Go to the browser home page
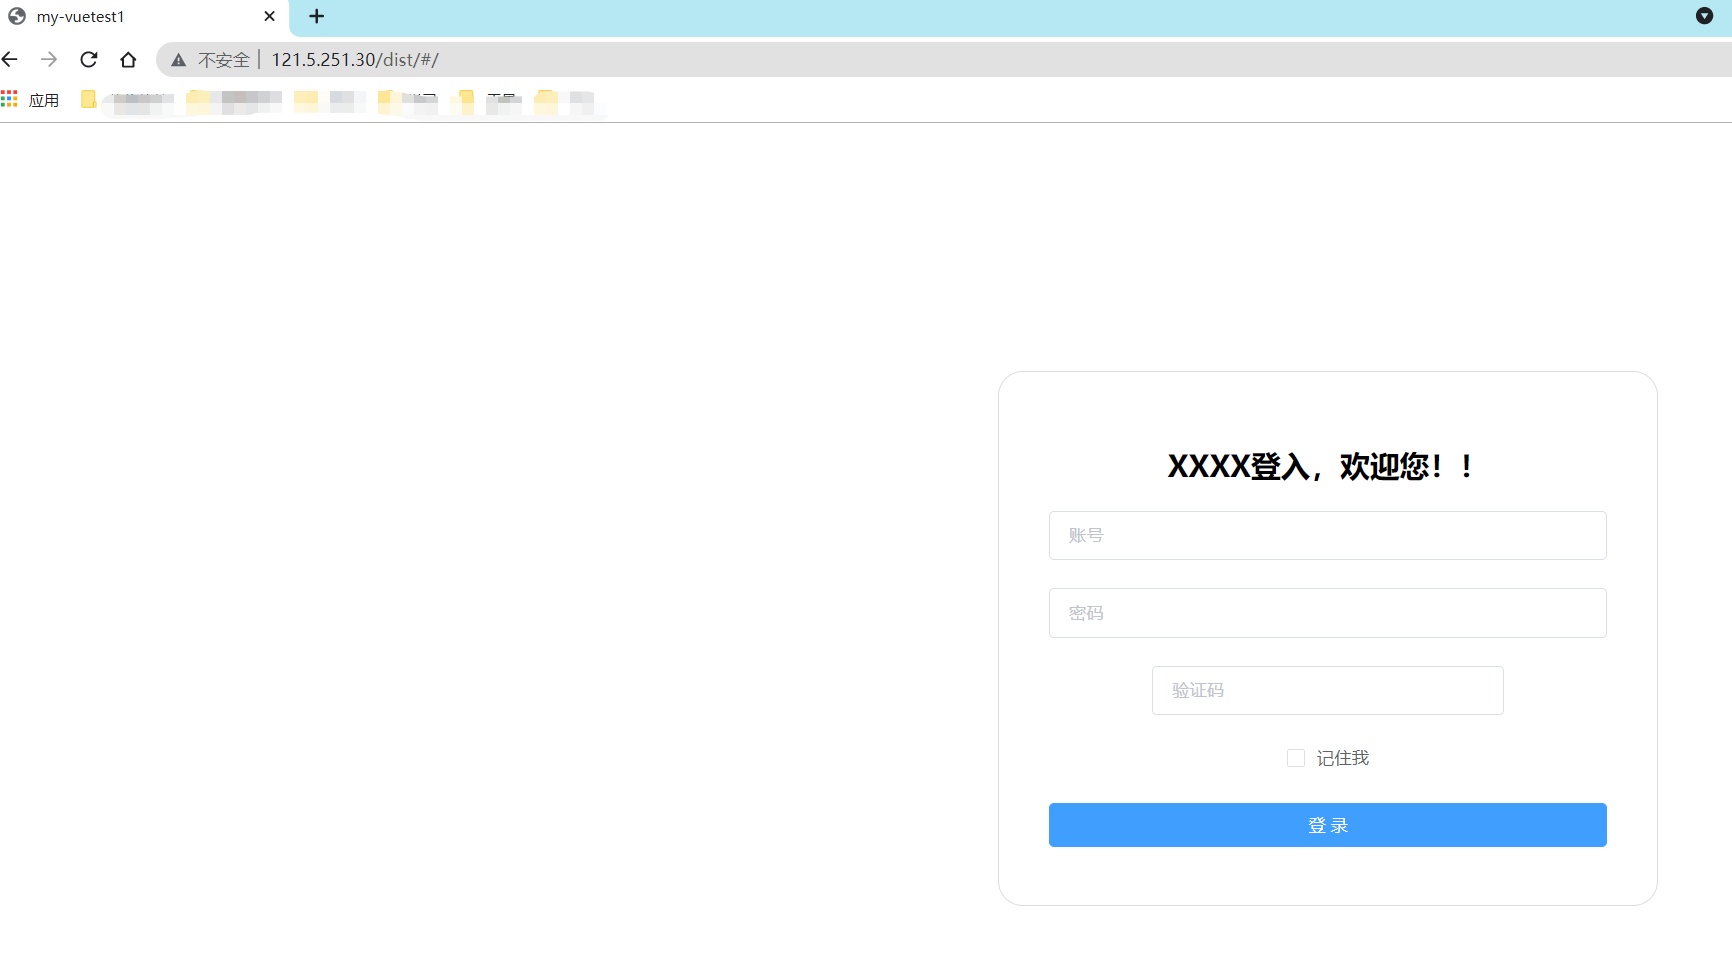1732x964 pixels. pos(128,60)
